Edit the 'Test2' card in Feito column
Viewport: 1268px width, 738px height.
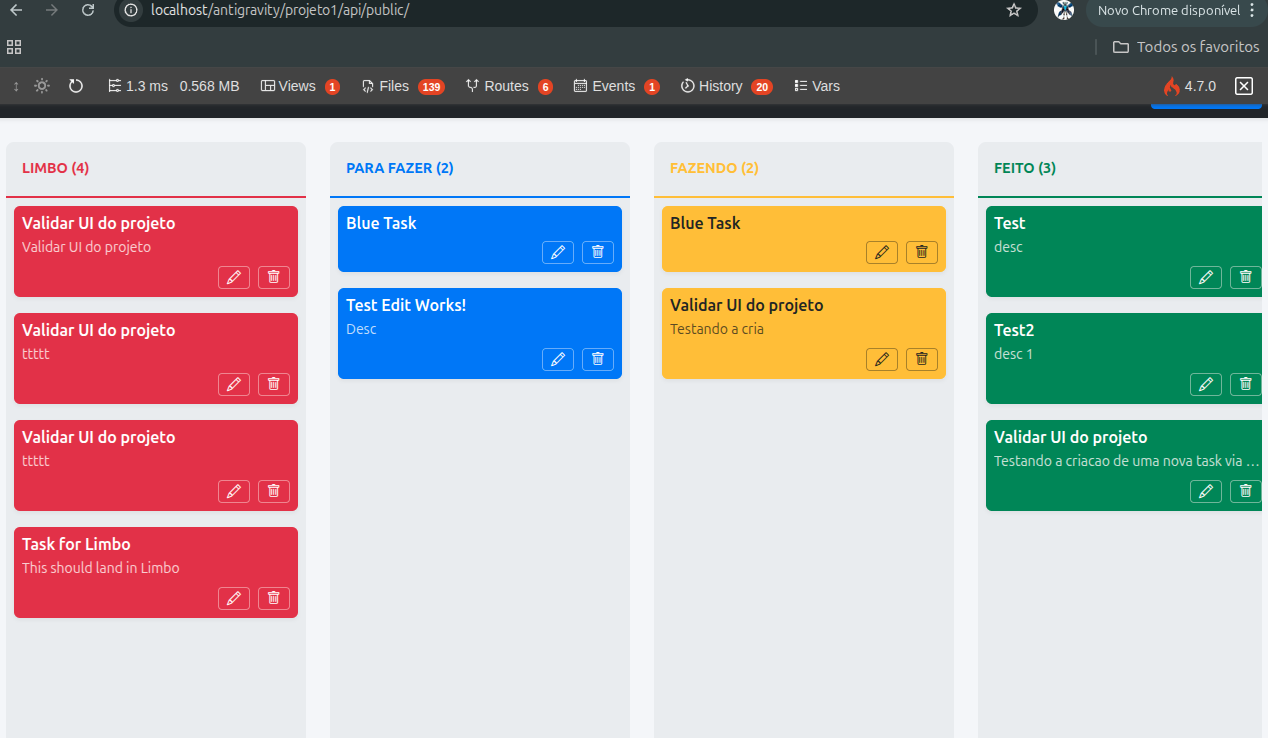[1206, 384]
